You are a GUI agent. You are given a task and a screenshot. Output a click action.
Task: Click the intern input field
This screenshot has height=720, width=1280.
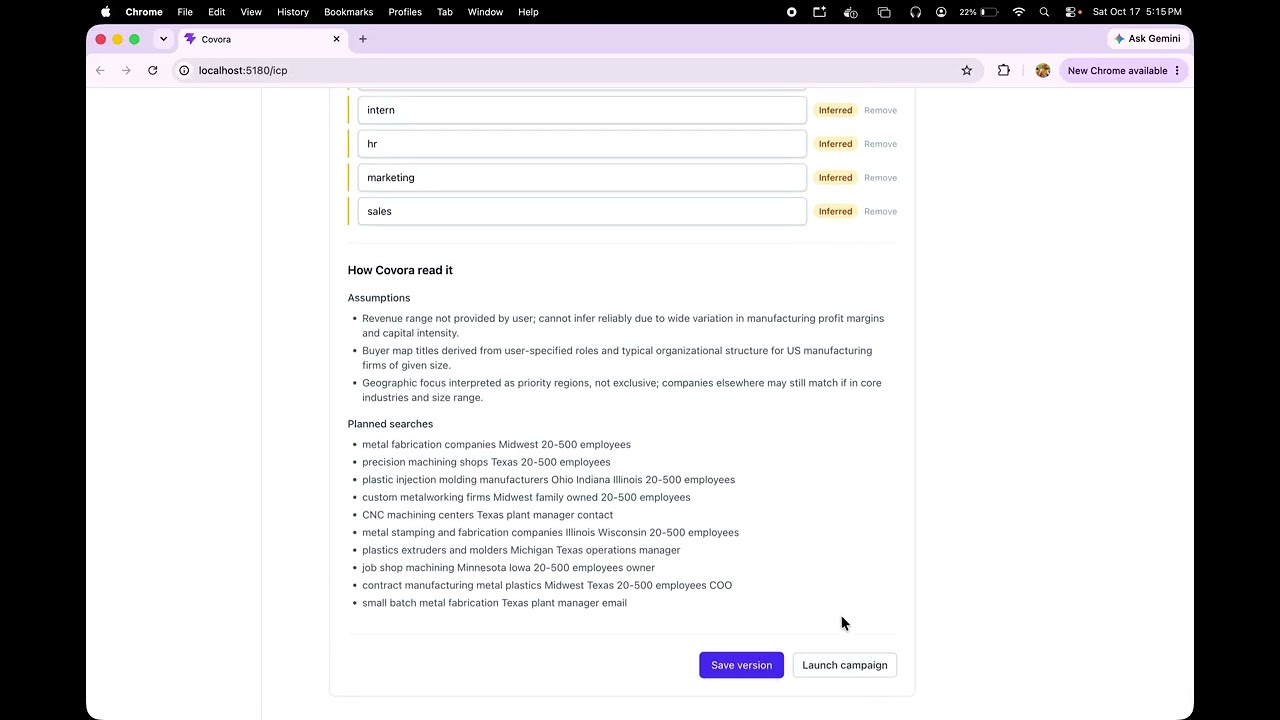582,110
